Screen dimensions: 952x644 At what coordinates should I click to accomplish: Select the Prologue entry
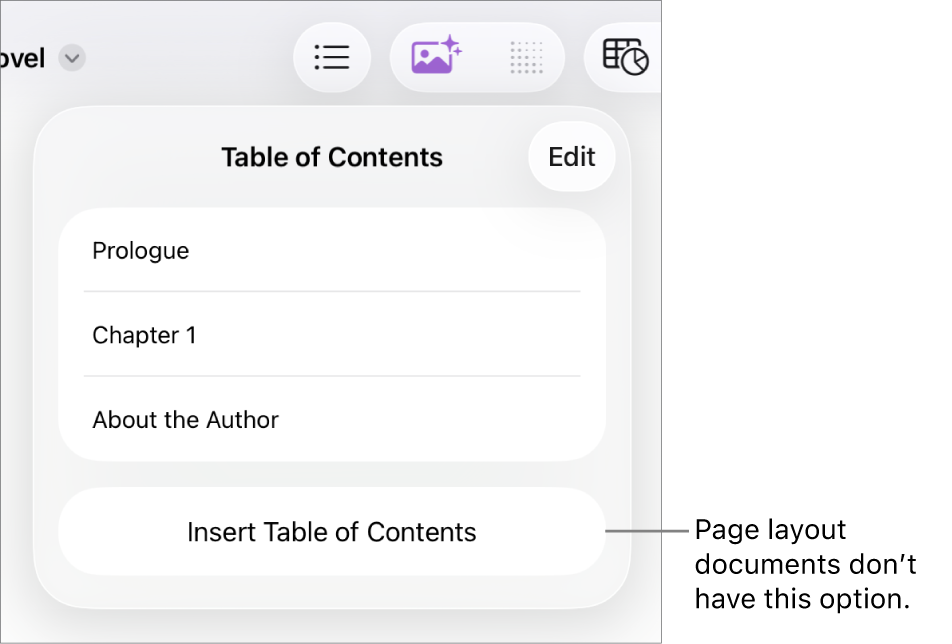point(140,251)
